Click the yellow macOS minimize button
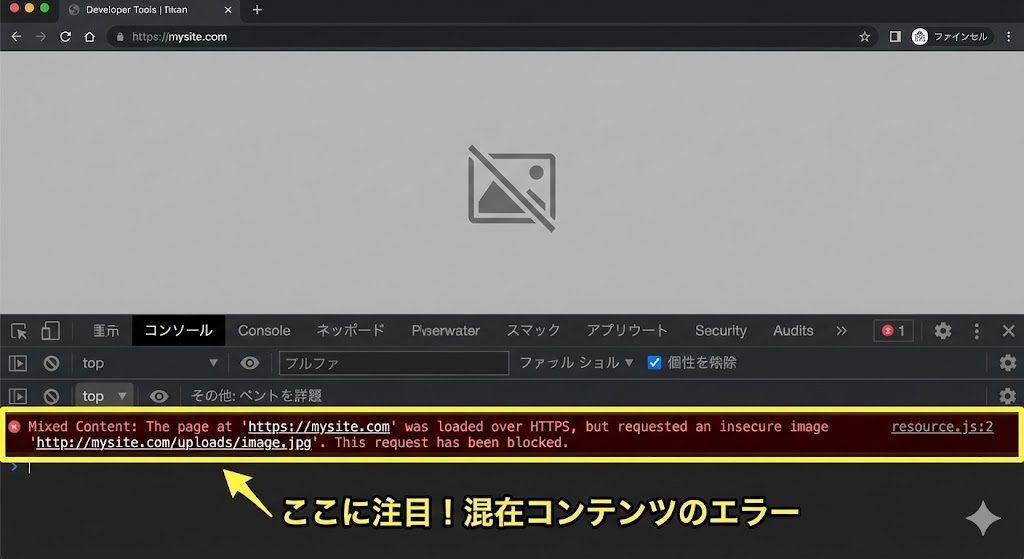 29,8
